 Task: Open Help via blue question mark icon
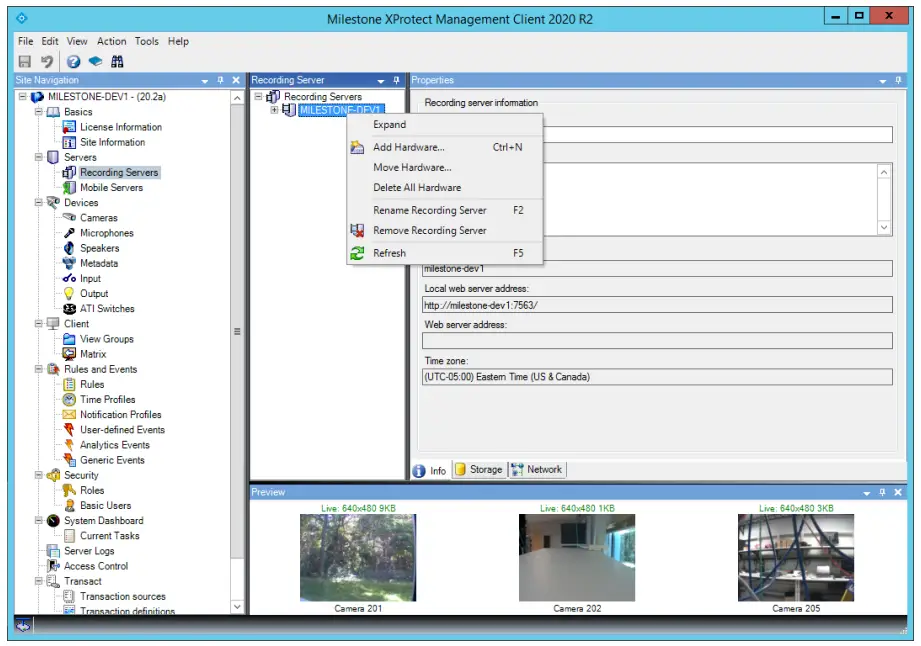pyautogui.click(x=74, y=61)
